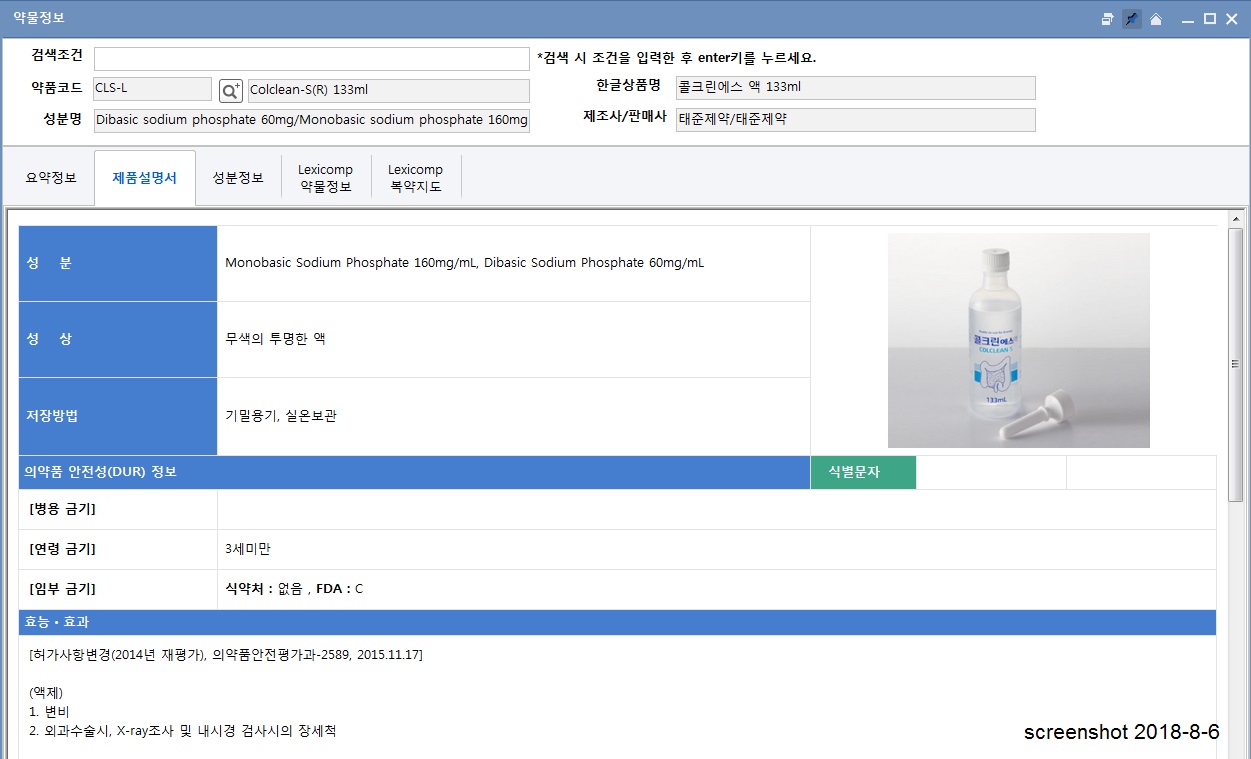This screenshot has height=759, width=1251.
Task: Click the 제조사/판매사 field showing 태준제약/태준제약
Action: [x=856, y=120]
